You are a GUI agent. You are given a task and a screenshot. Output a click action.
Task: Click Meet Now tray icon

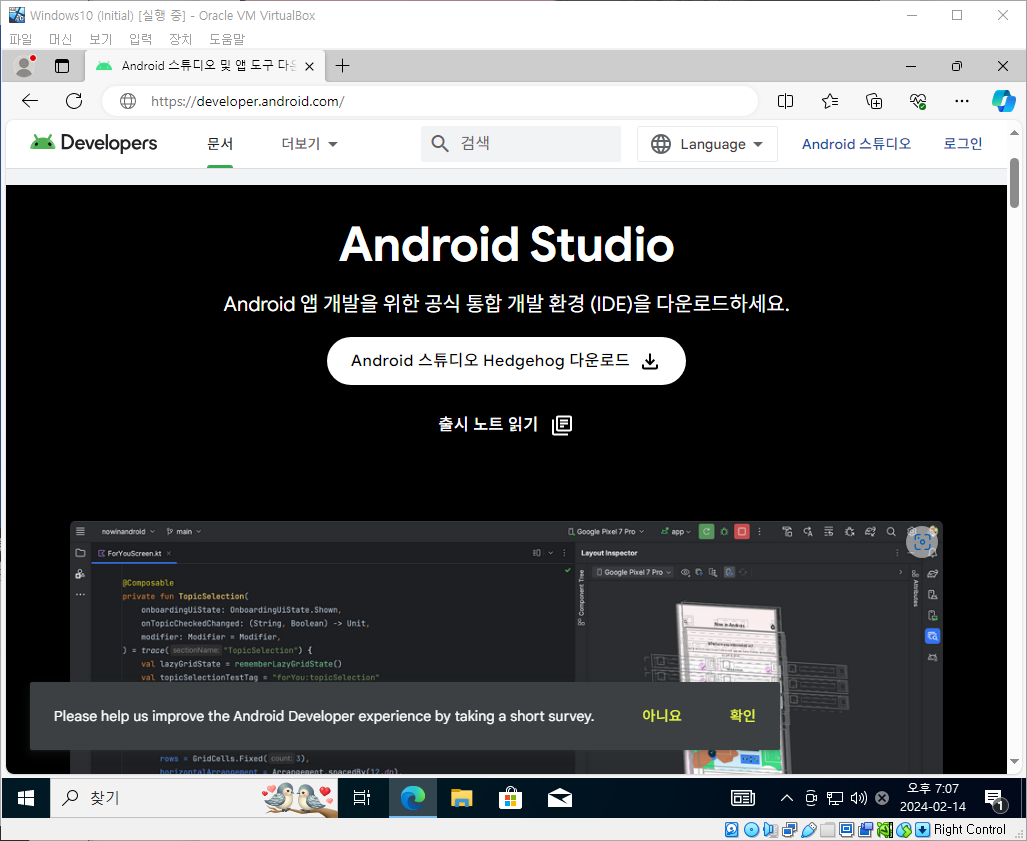[x=811, y=798]
